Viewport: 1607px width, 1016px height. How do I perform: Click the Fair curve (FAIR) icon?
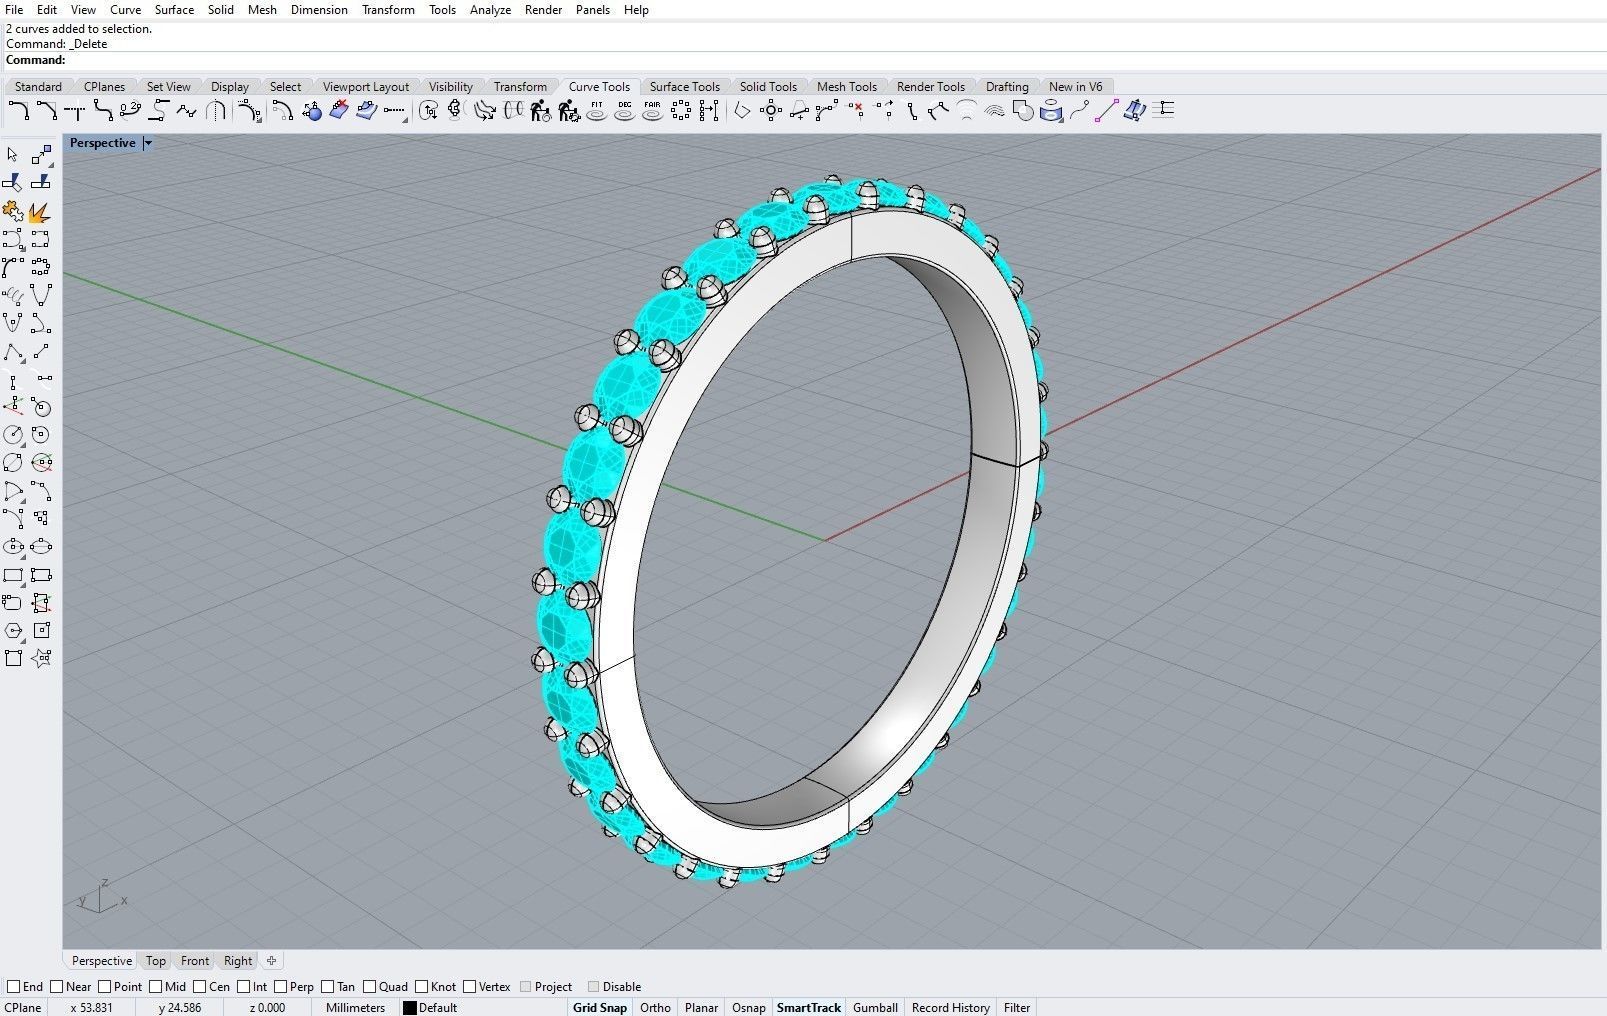653,110
